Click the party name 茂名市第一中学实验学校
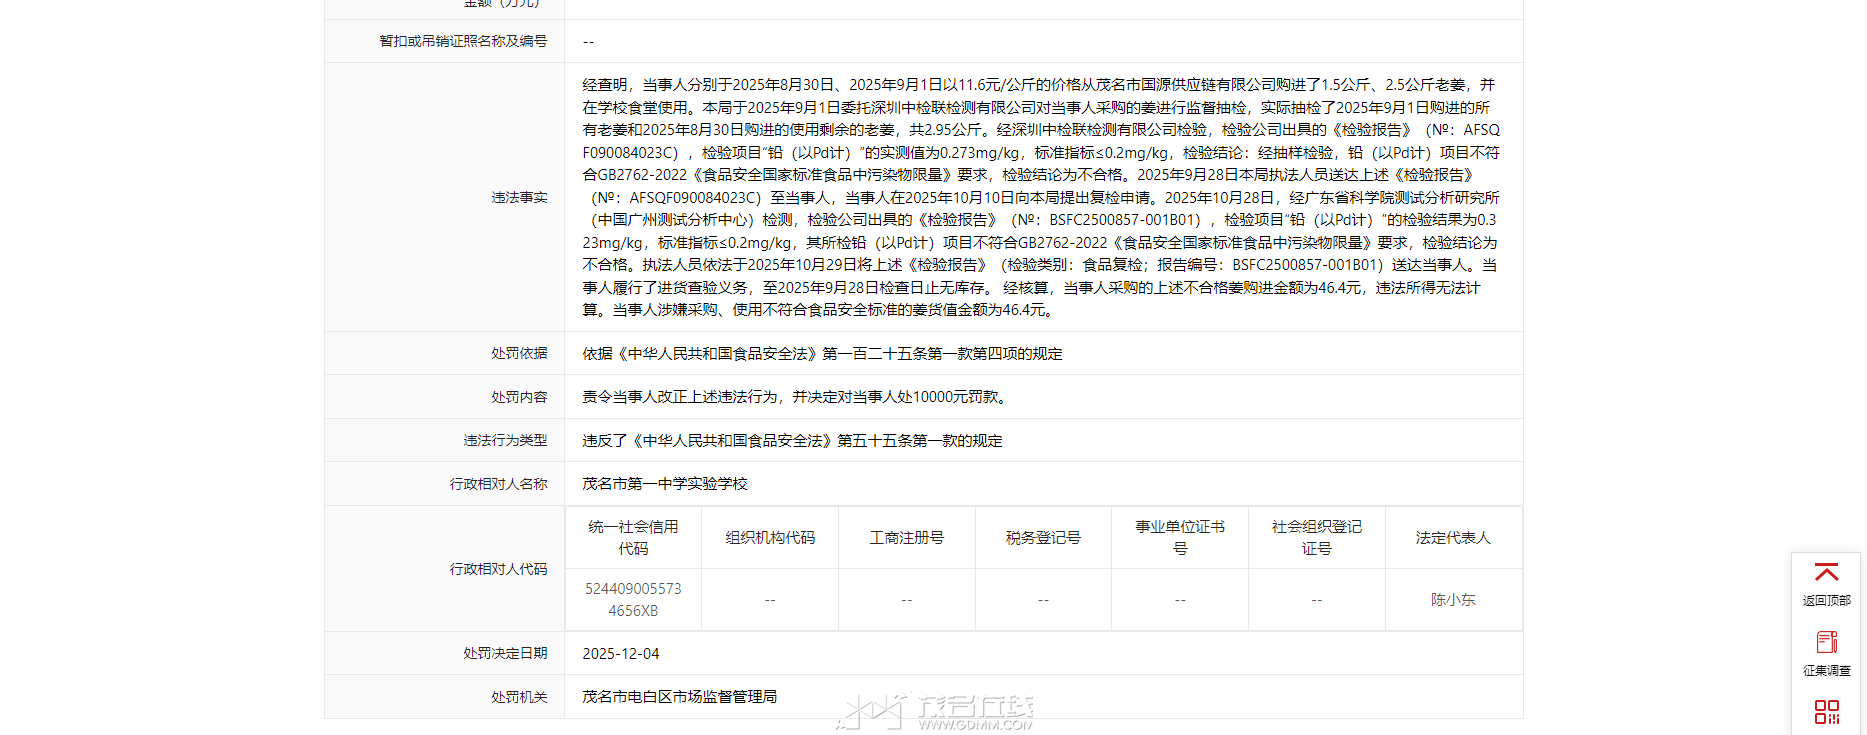The width and height of the screenshot is (1867, 735). tap(665, 484)
